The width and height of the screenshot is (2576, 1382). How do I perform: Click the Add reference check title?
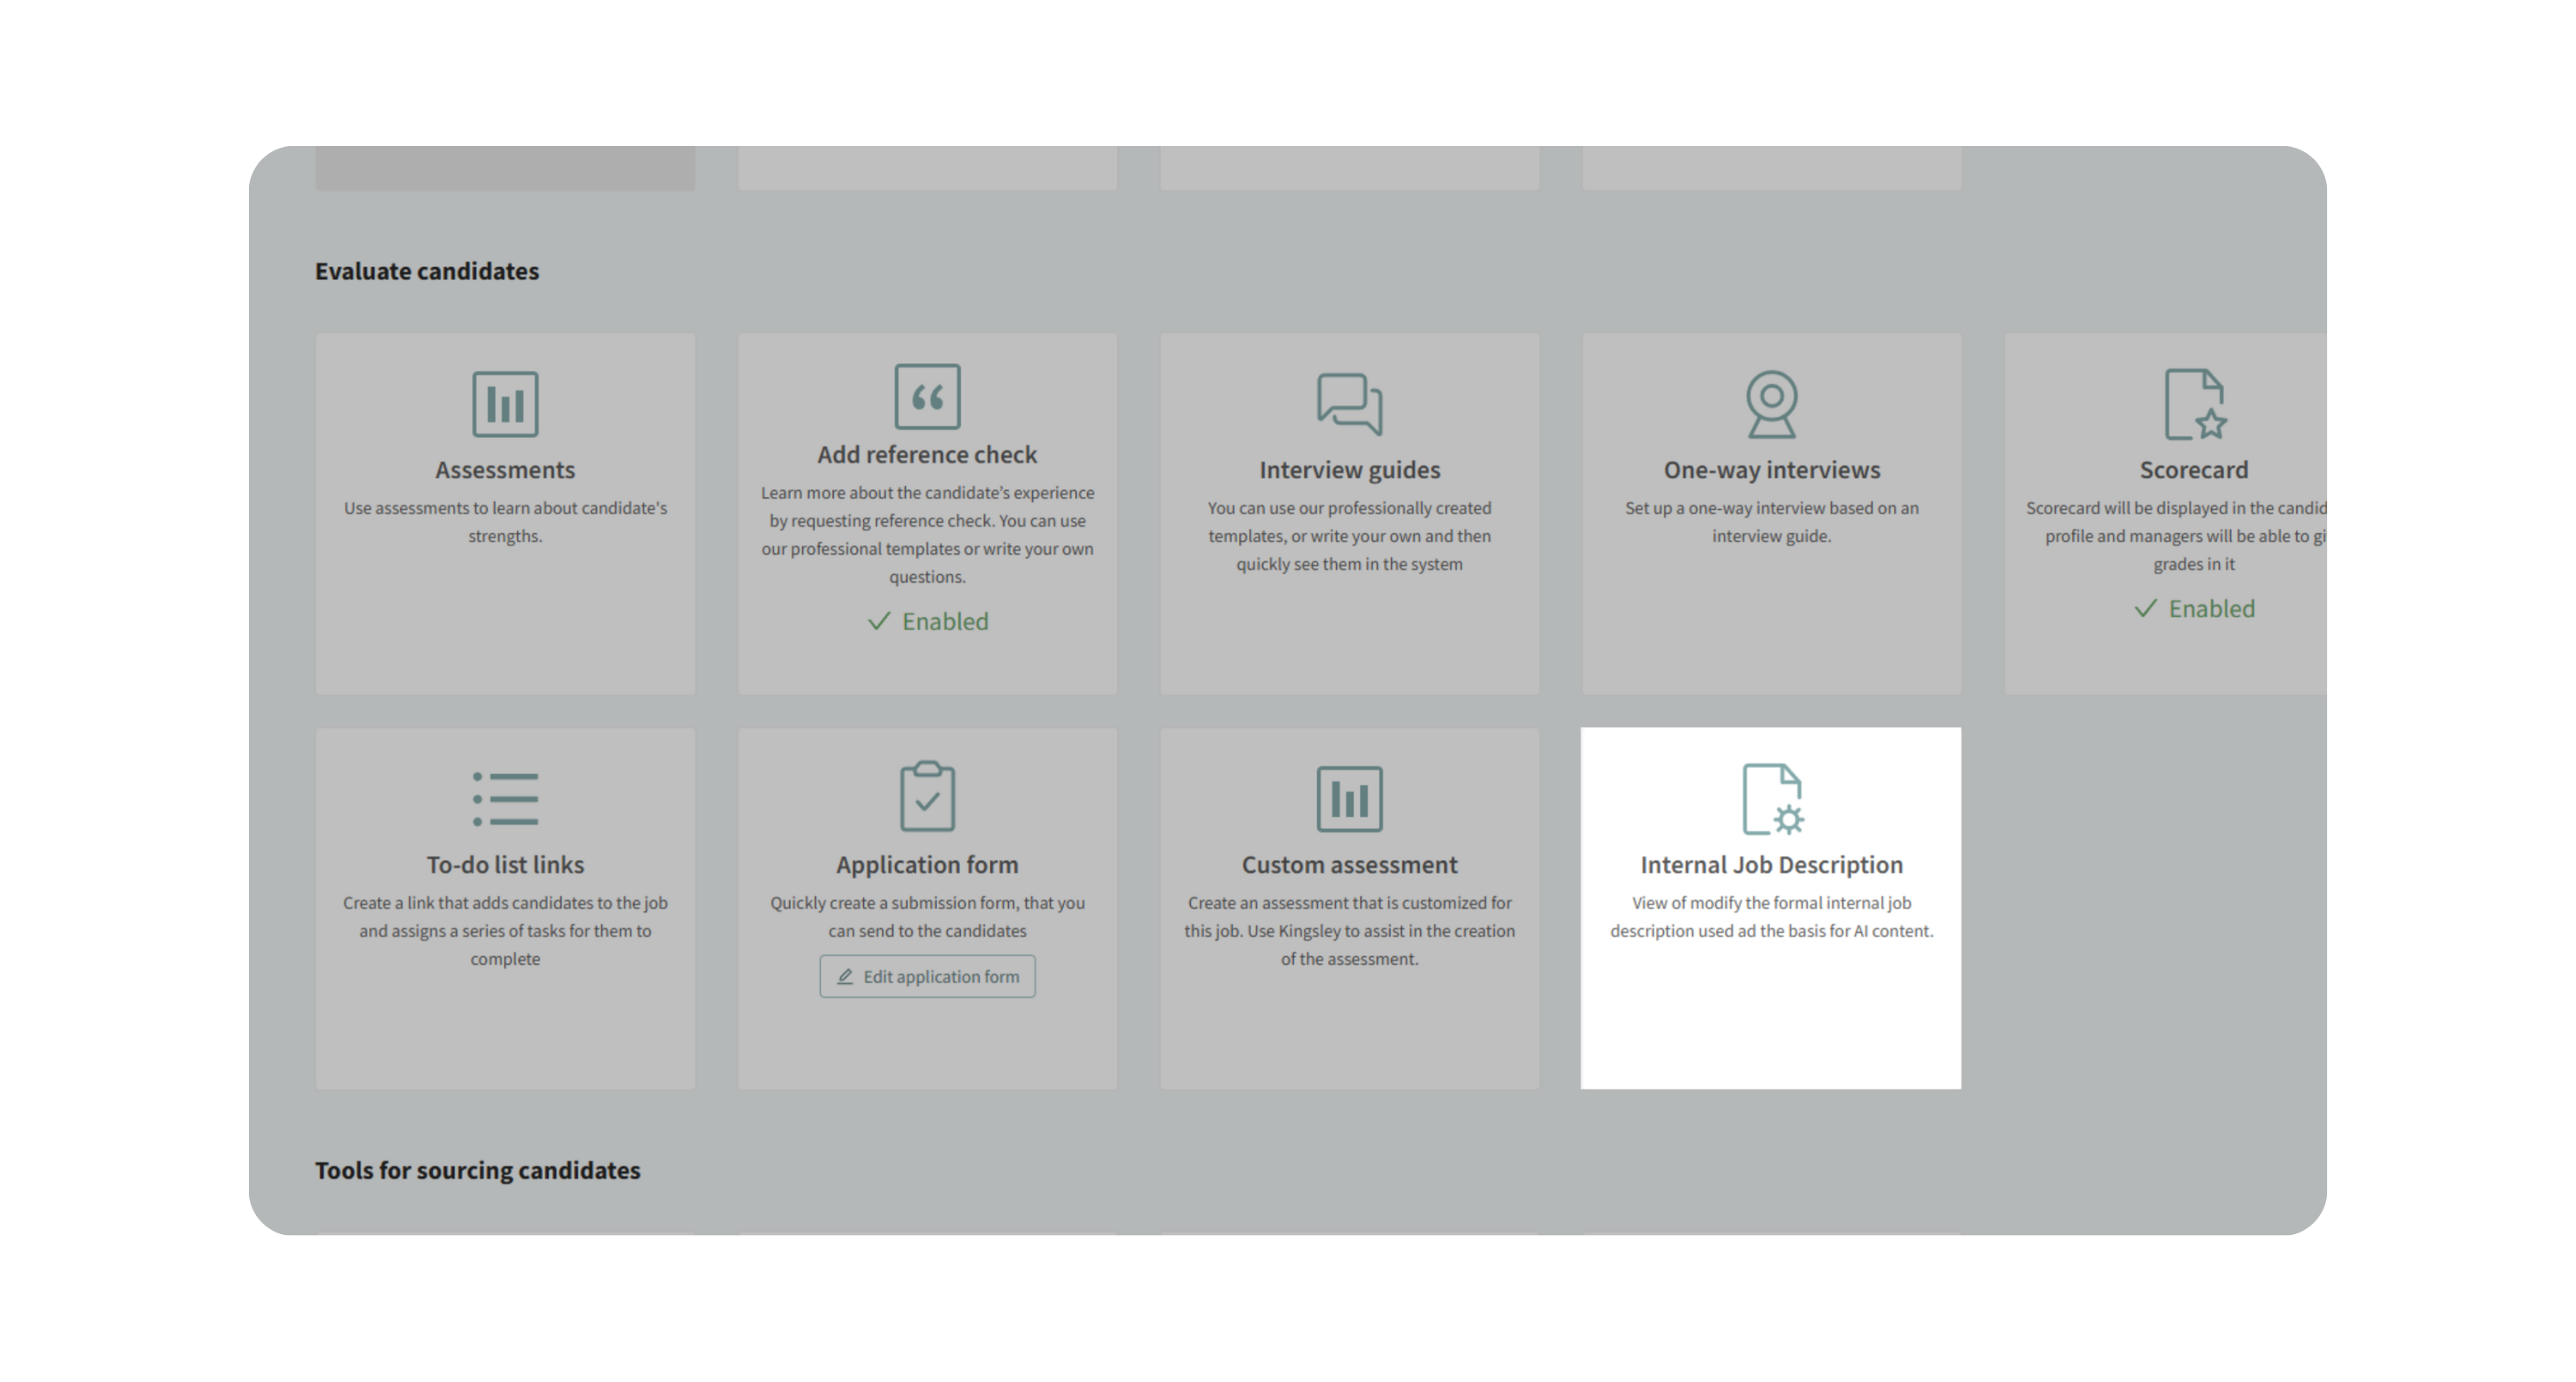tap(927, 454)
